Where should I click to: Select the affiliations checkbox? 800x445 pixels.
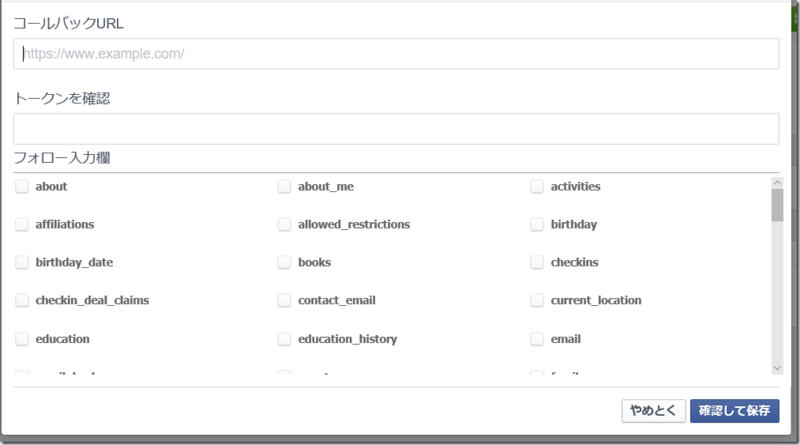(22, 224)
